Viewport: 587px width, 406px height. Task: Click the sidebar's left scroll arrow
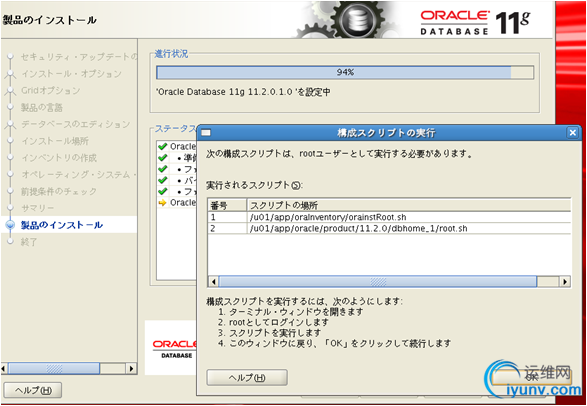(4, 369)
